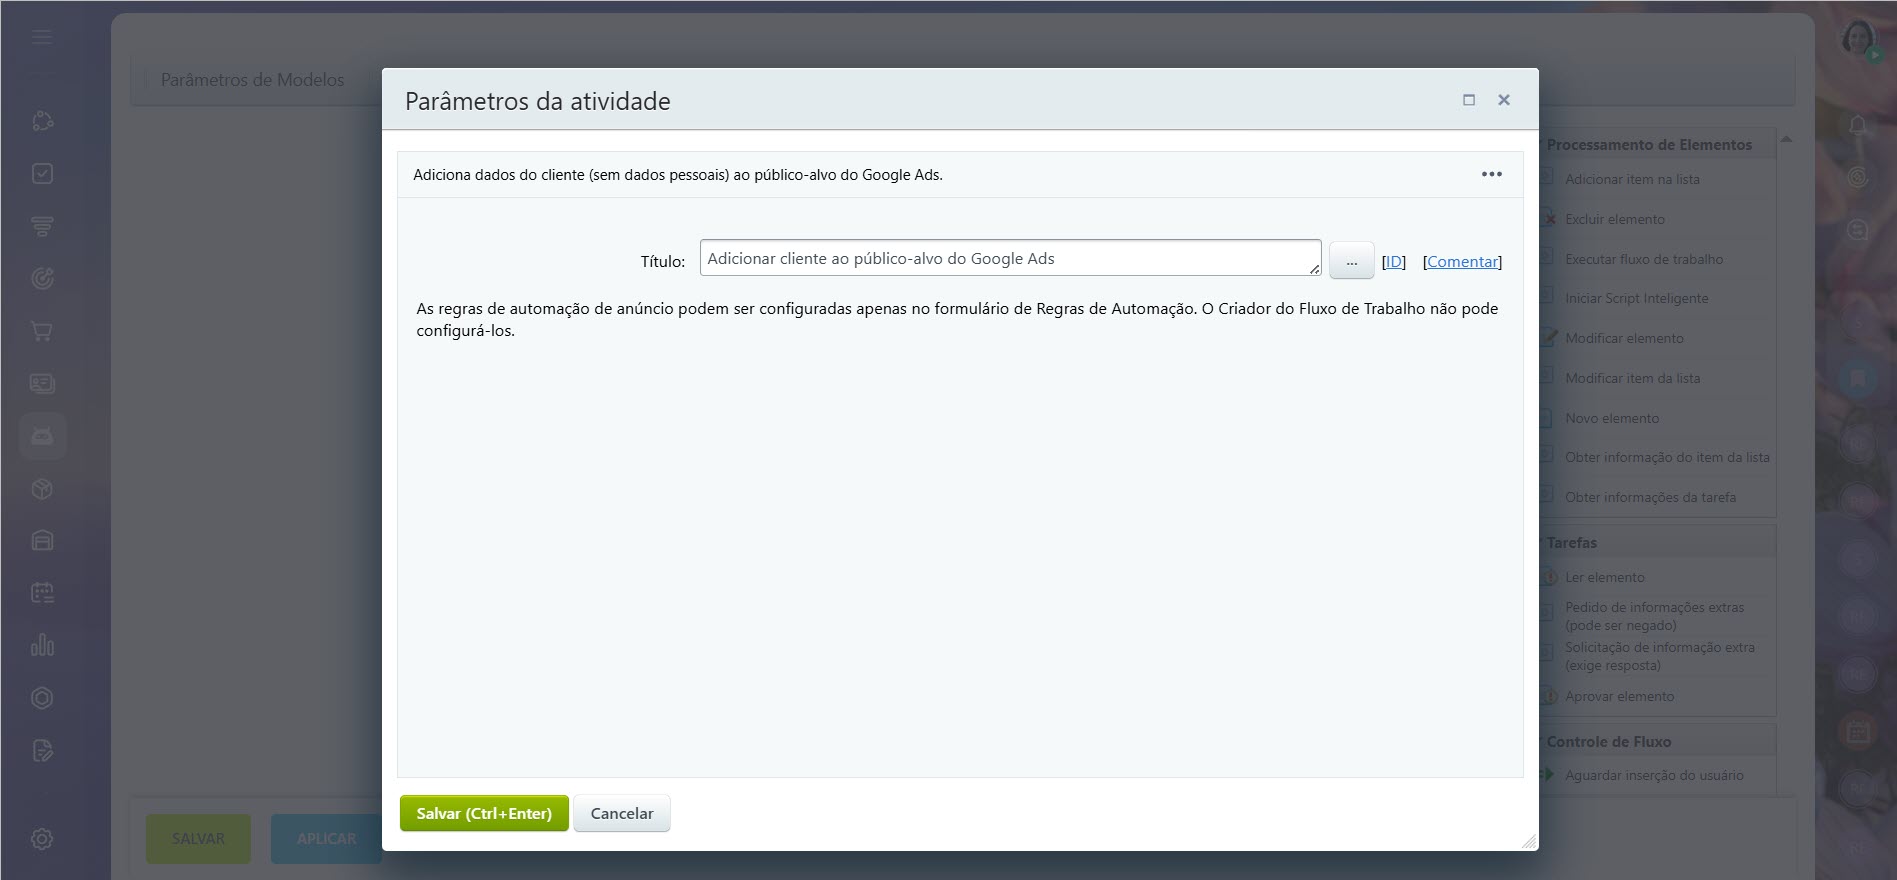Image resolution: width=1897 pixels, height=880 pixels.
Task: Click the Comentar link
Action: pos(1462,262)
